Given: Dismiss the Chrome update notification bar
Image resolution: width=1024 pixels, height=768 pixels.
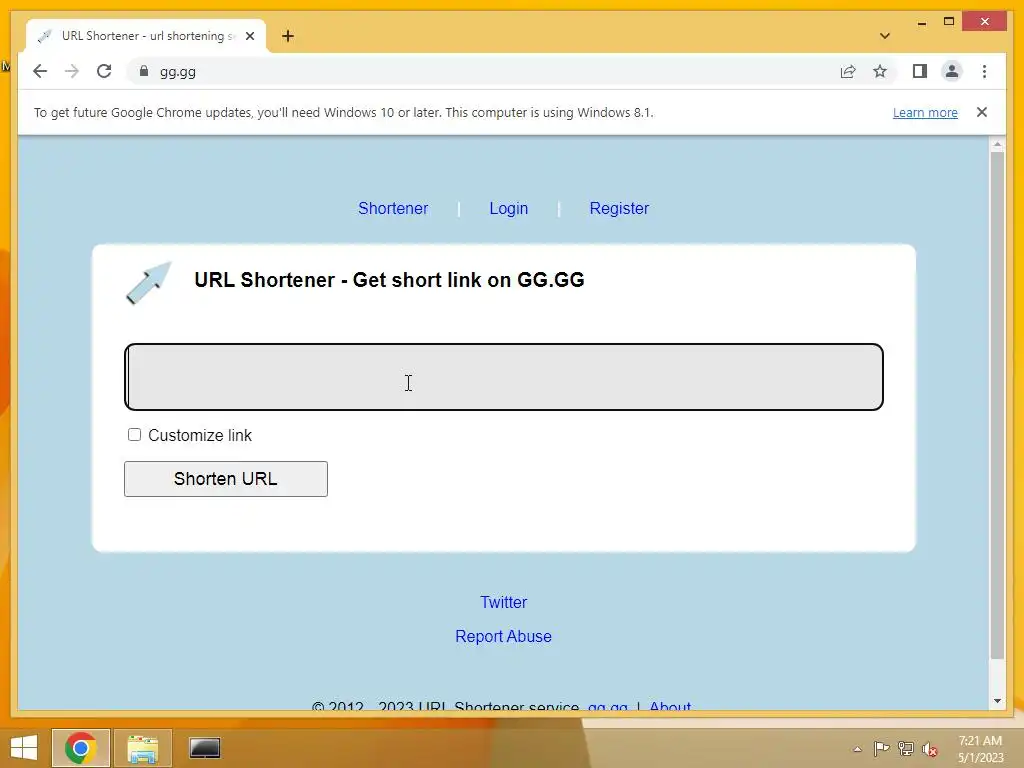Looking at the screenshot, I should [982, 112].
